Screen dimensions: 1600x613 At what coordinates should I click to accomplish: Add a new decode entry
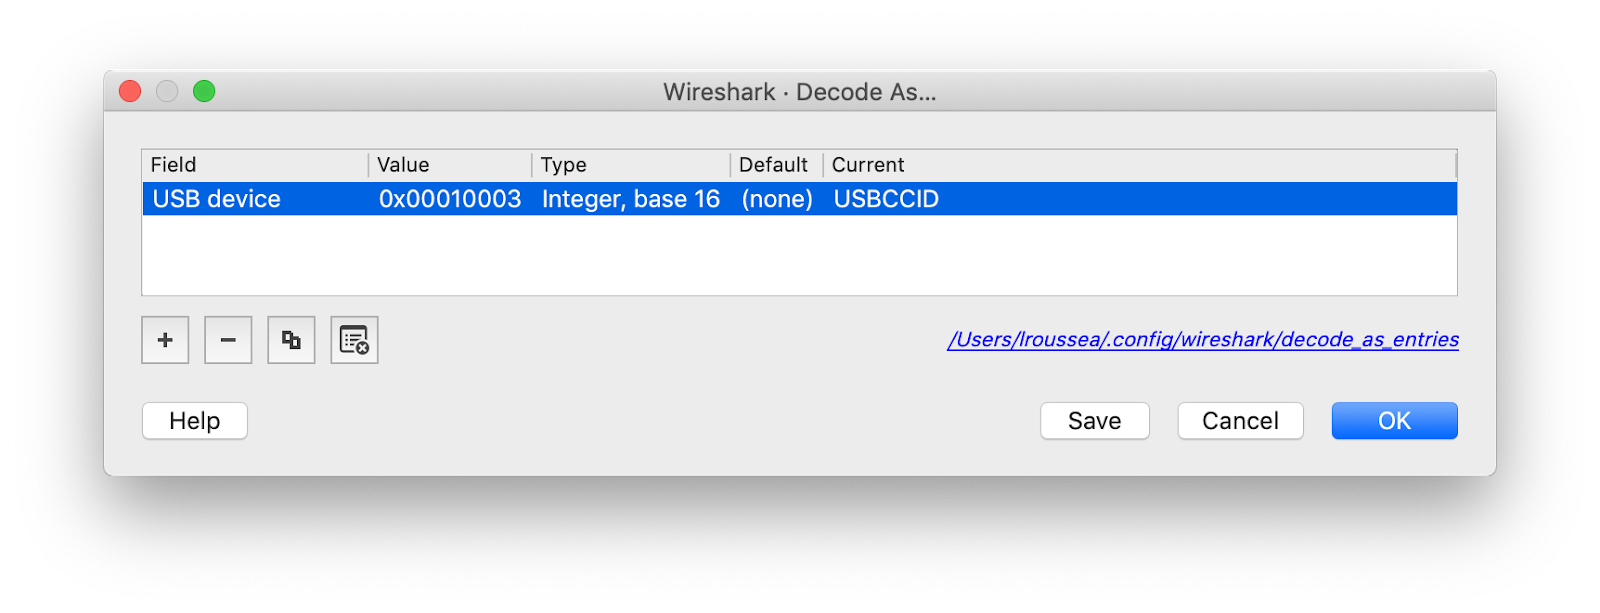[164, 340]
